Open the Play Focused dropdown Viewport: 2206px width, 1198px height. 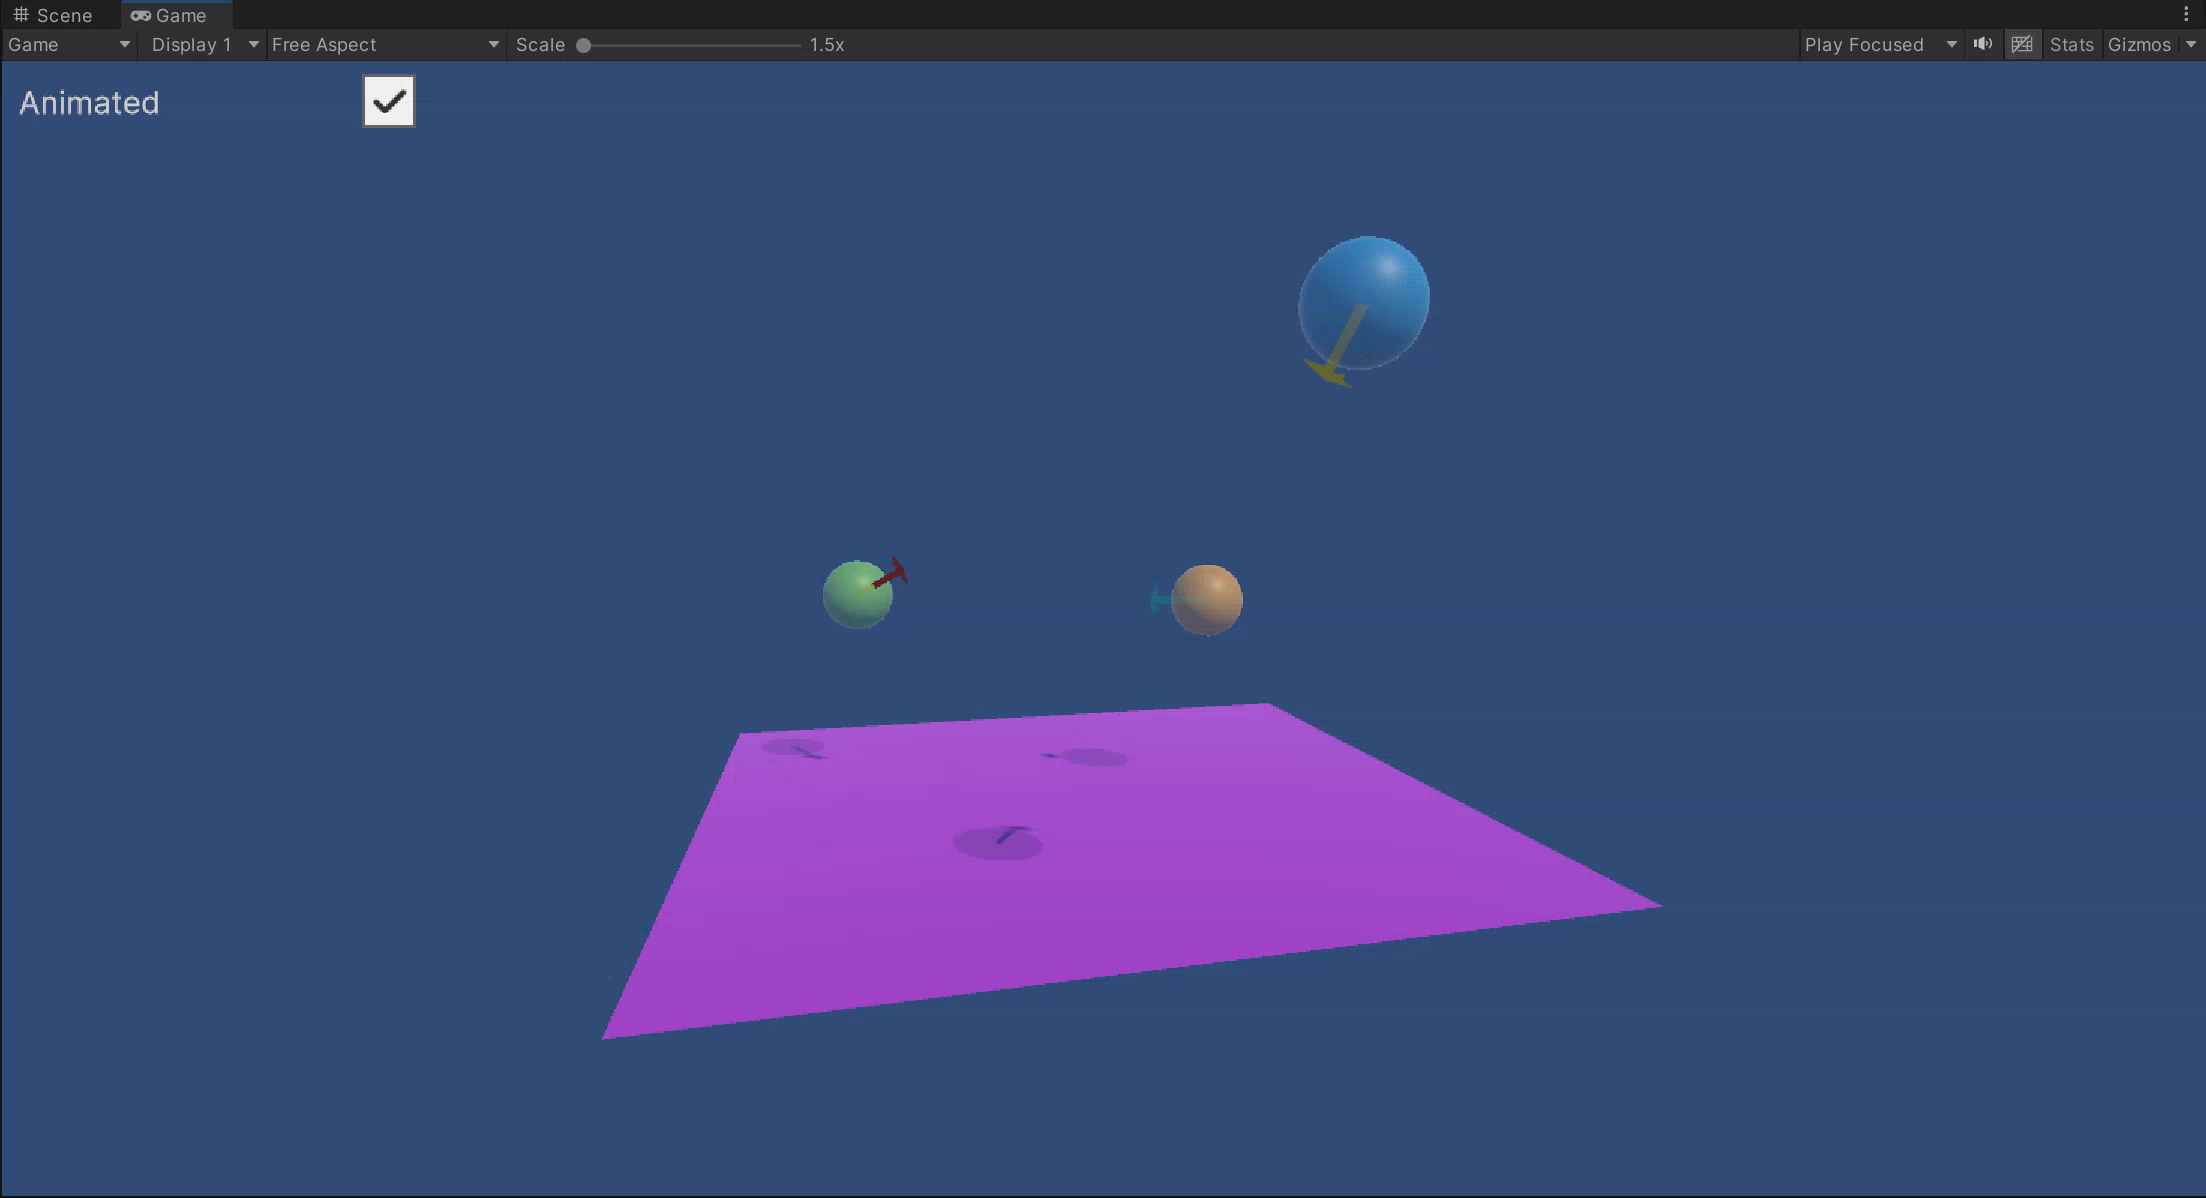[x=1880, y=45]
